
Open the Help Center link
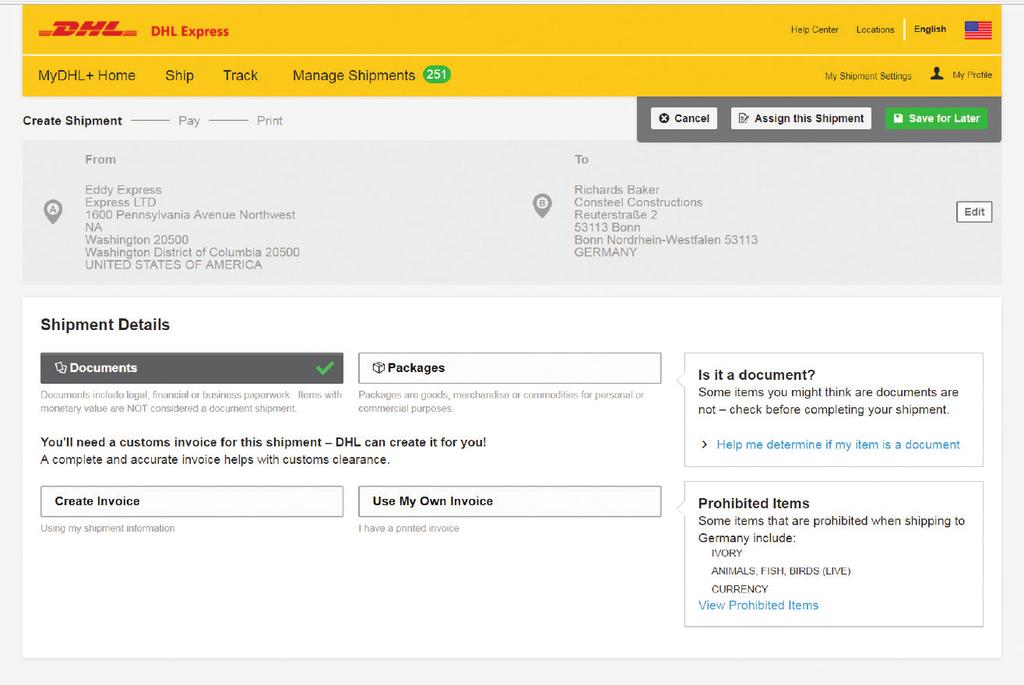[814, 29]
